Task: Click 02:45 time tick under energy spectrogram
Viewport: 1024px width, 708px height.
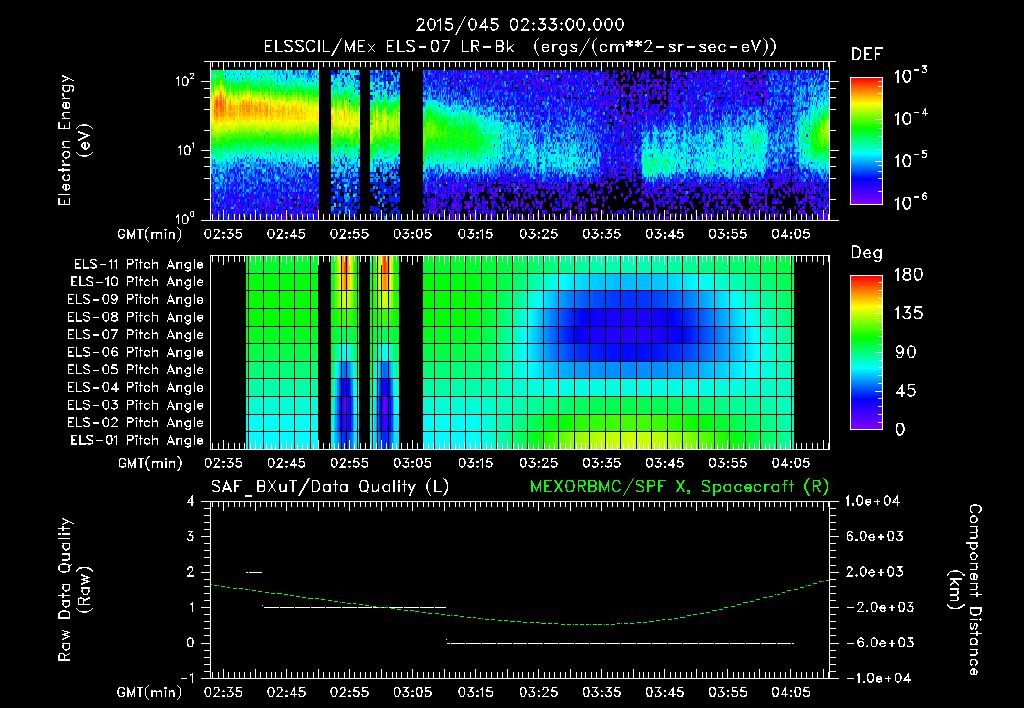Action: point(286,234)
